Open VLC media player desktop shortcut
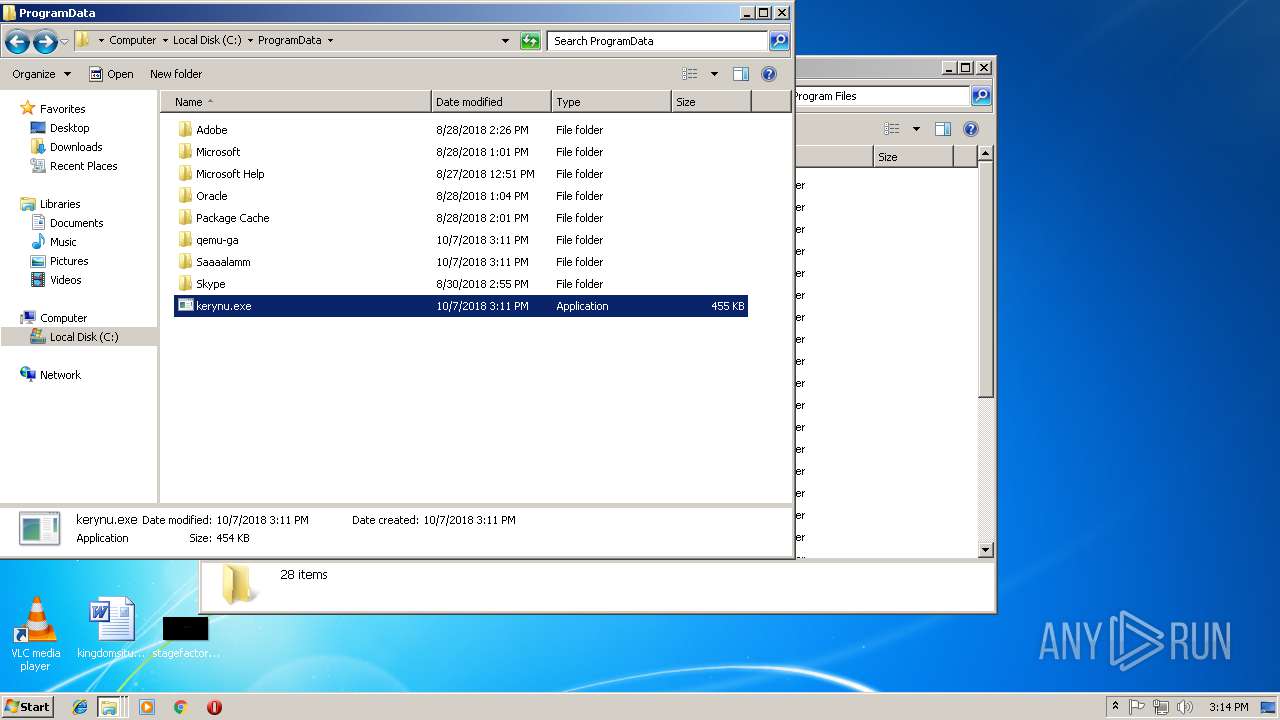The width and height of the screenshot is (1280, 720). (35, 635)
